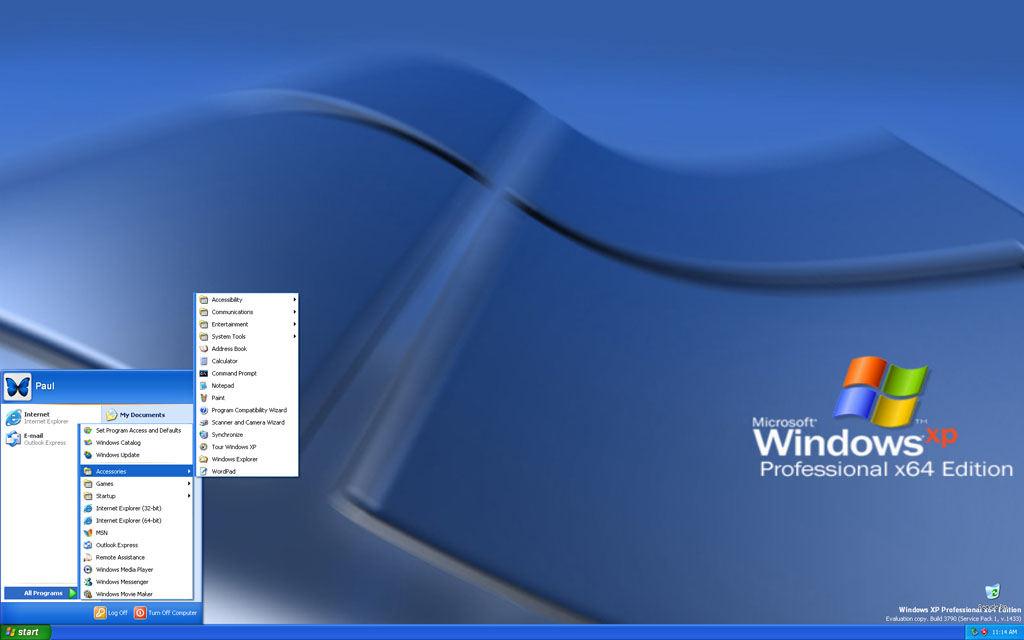Image resolution: width=1024 pixels, height=640 pixels.
Task: Launch Internet Explorer (64-bit) icon
Action: pos(88,520)
